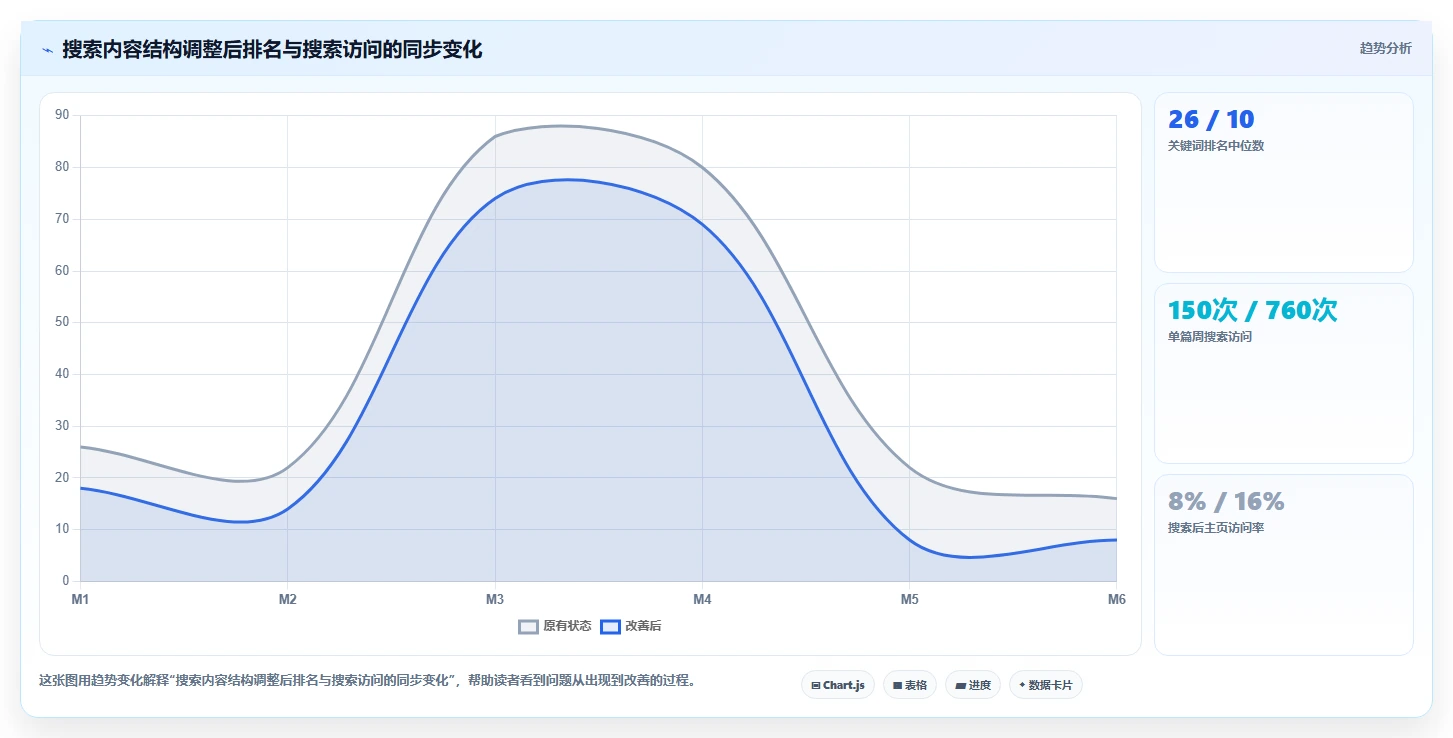Toggle the 改善后 legend item
The height and width of the screenshot is (738, 1453).
[631, 627]
